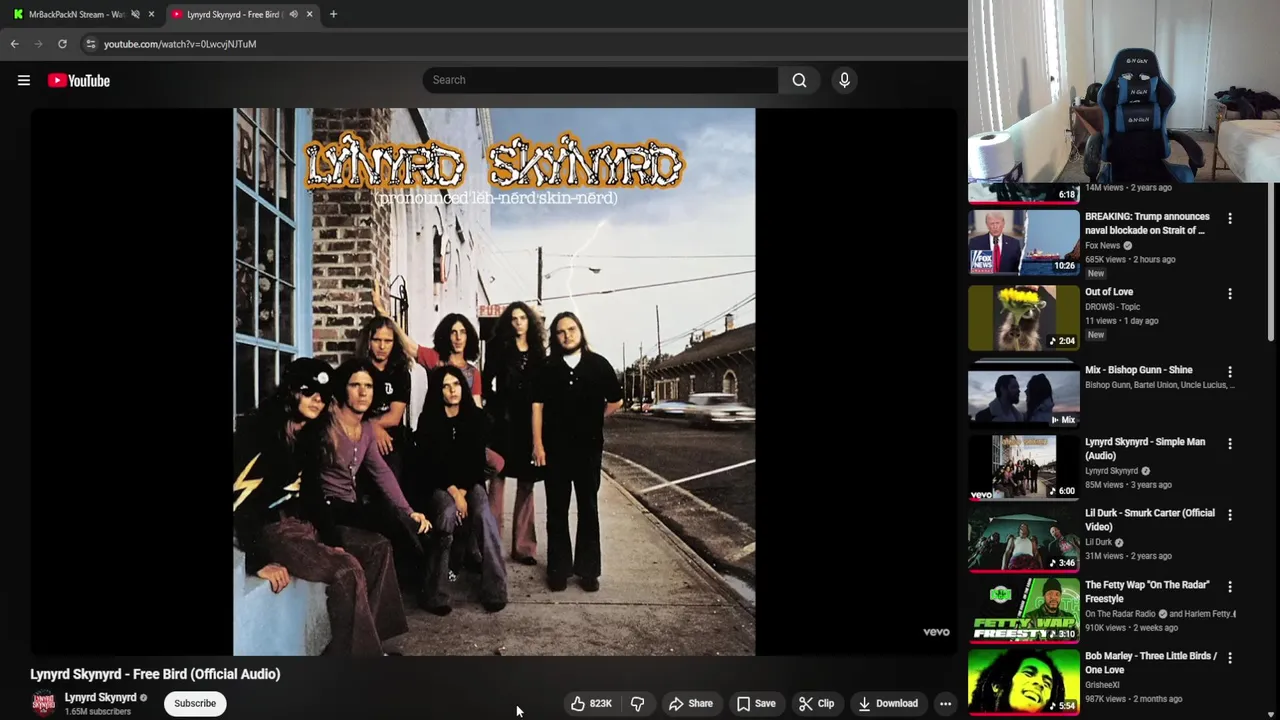Click the search magnifier button
Image resolution: width=1280 pixels, height=720 pixels.
[x=799, y=80]
